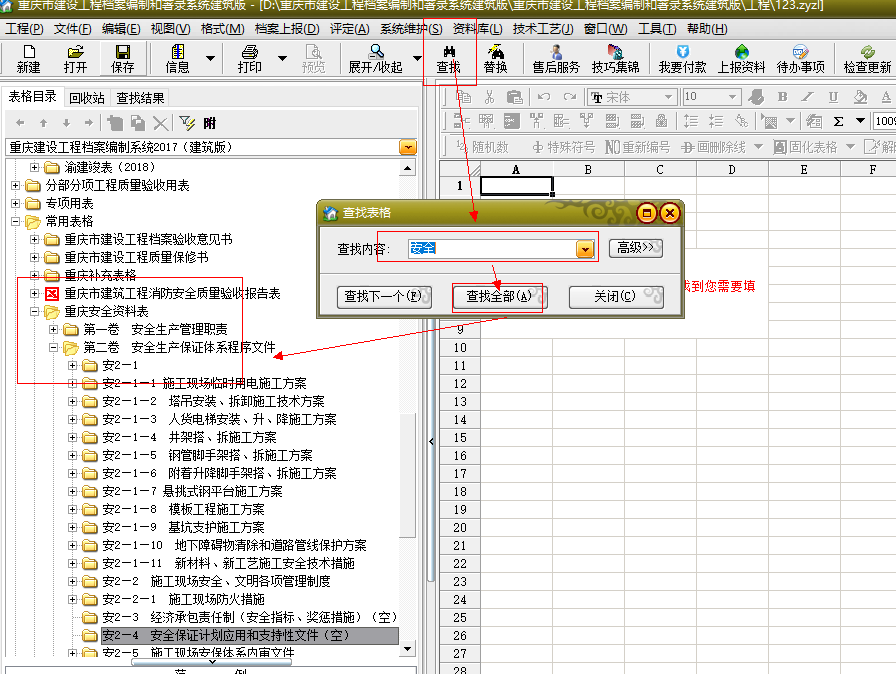This screenshot has width=896, height=674.
Task: Toggle underline text formatting
Action: tap(832, 97)
